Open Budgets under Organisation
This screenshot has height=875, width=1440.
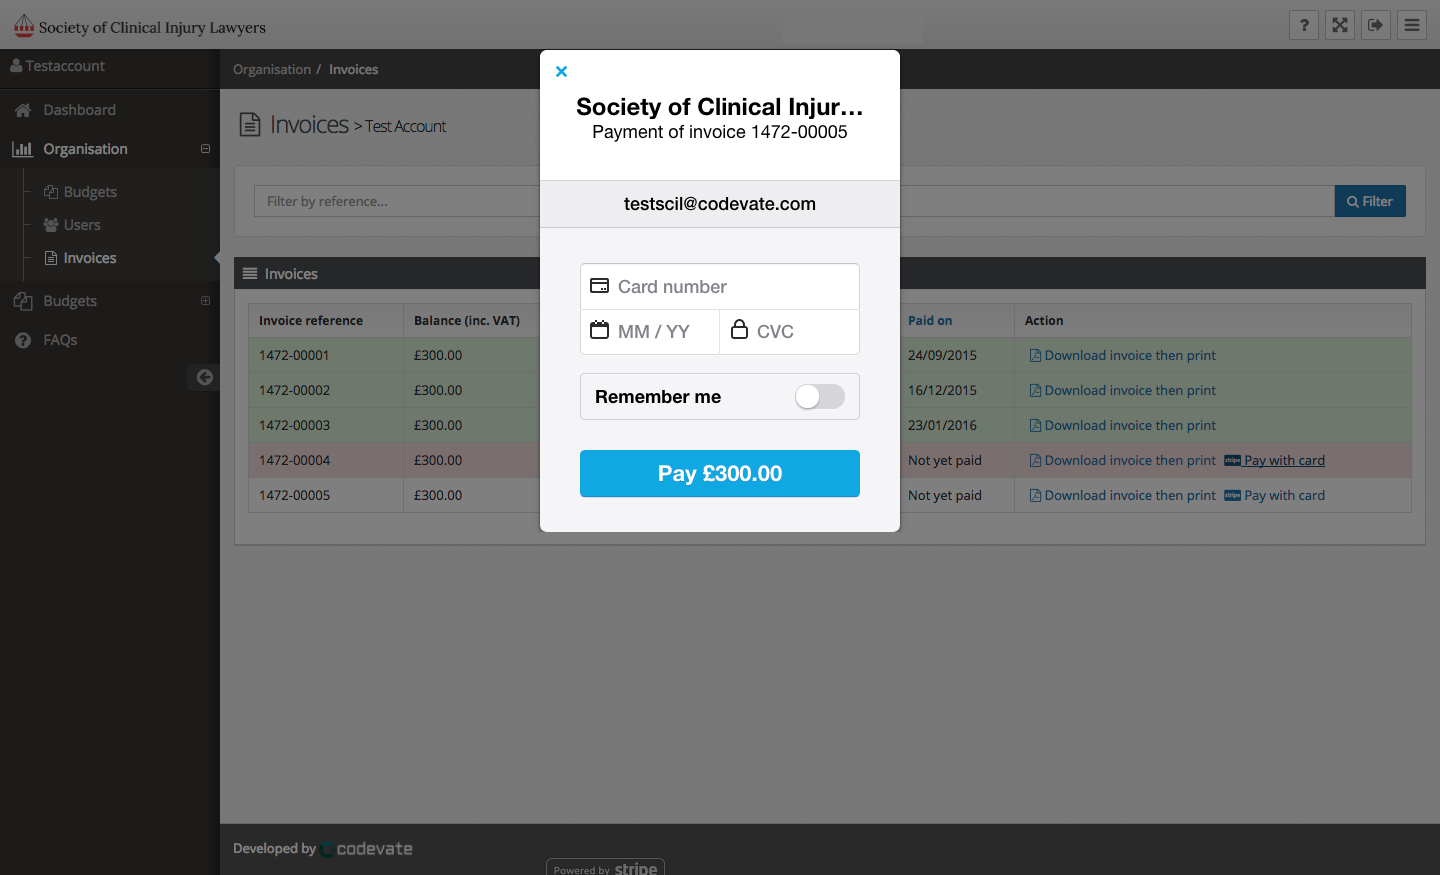(90, 192)
